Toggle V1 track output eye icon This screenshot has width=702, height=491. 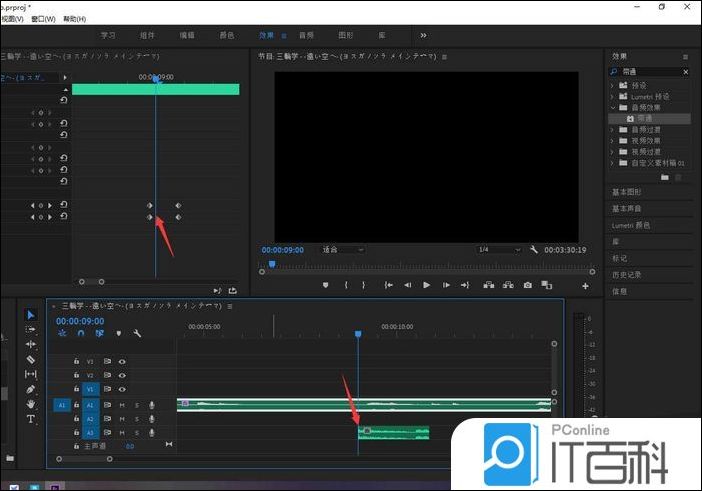(122, 389)
